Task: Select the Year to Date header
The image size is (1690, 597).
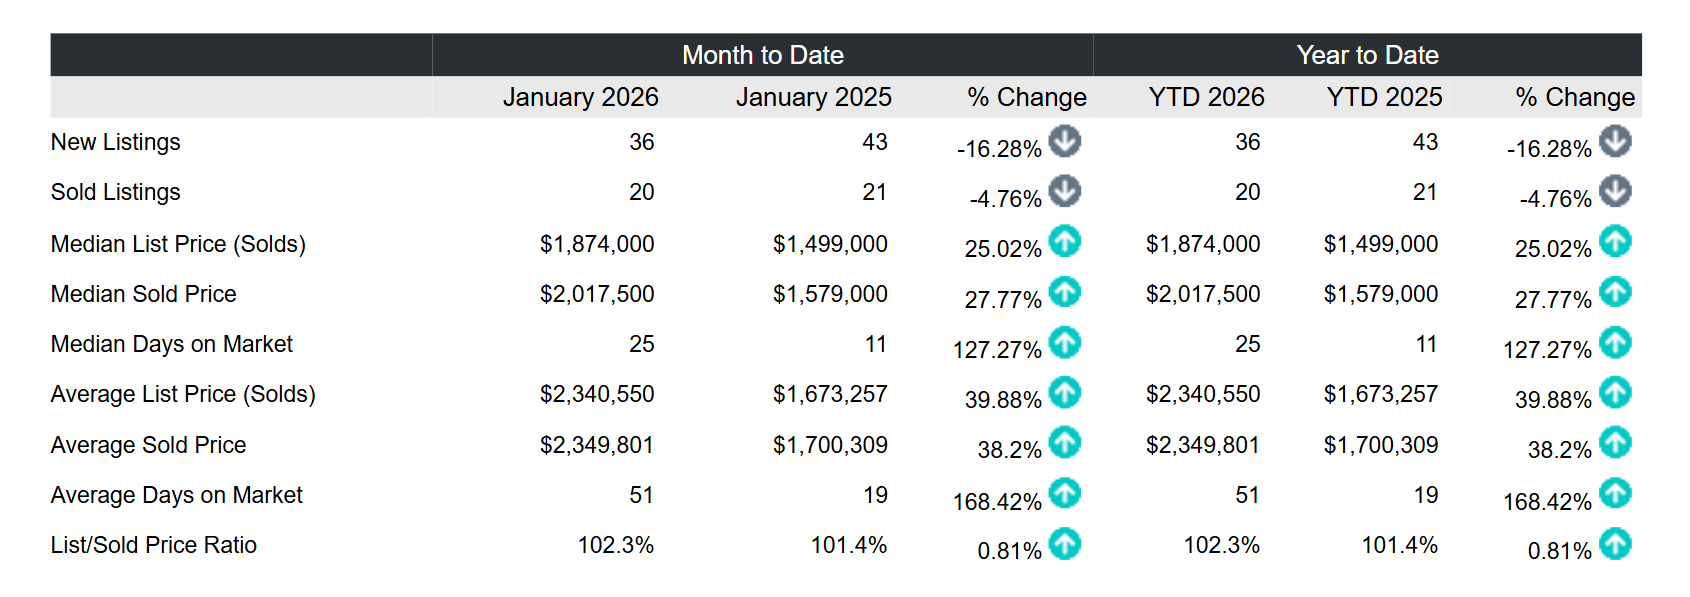Action: [1367, 55]
